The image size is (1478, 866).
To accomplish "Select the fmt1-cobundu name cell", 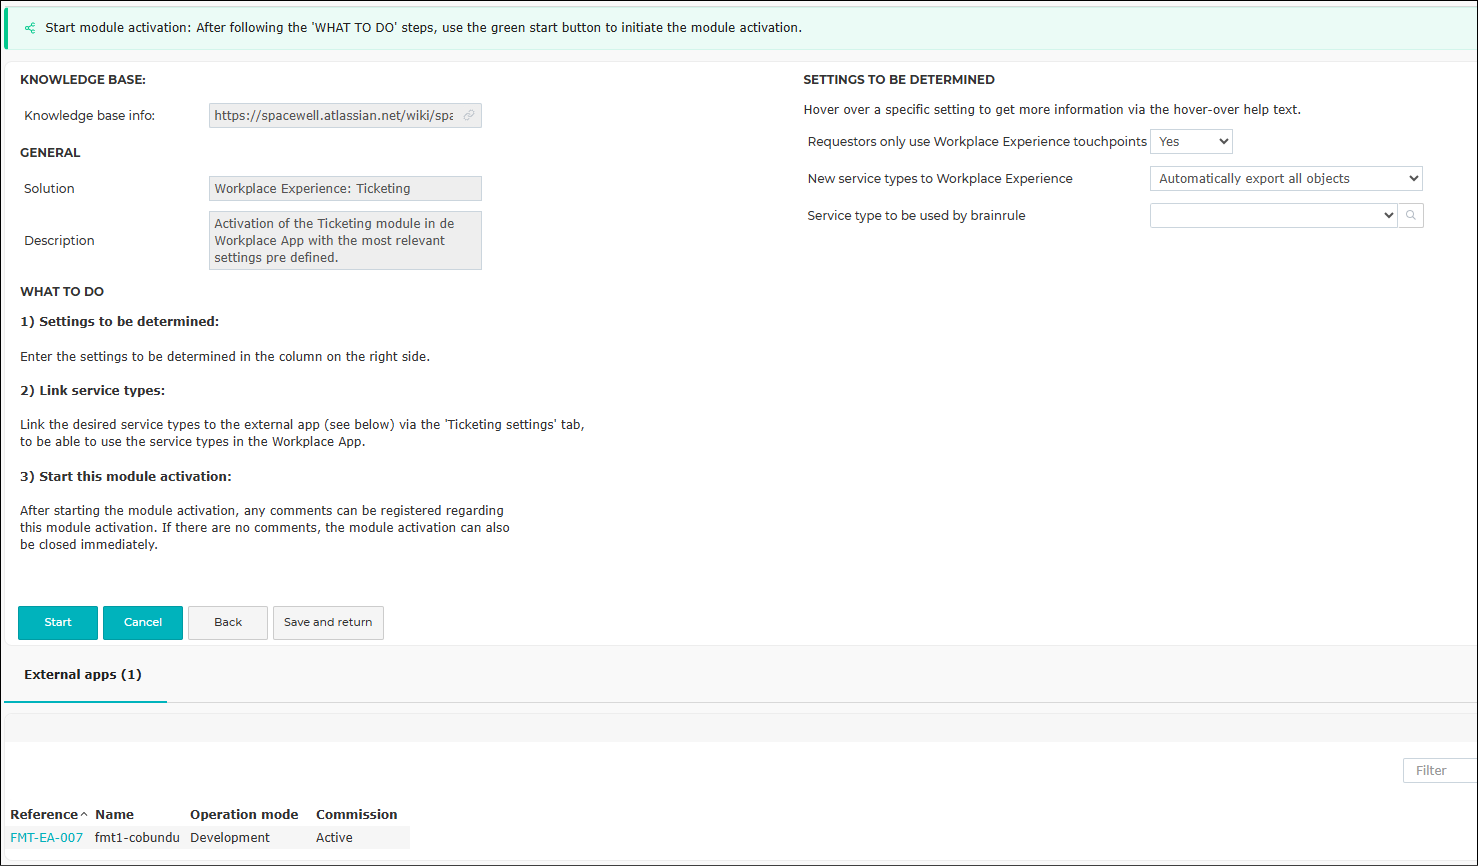I will pos(137,838).
